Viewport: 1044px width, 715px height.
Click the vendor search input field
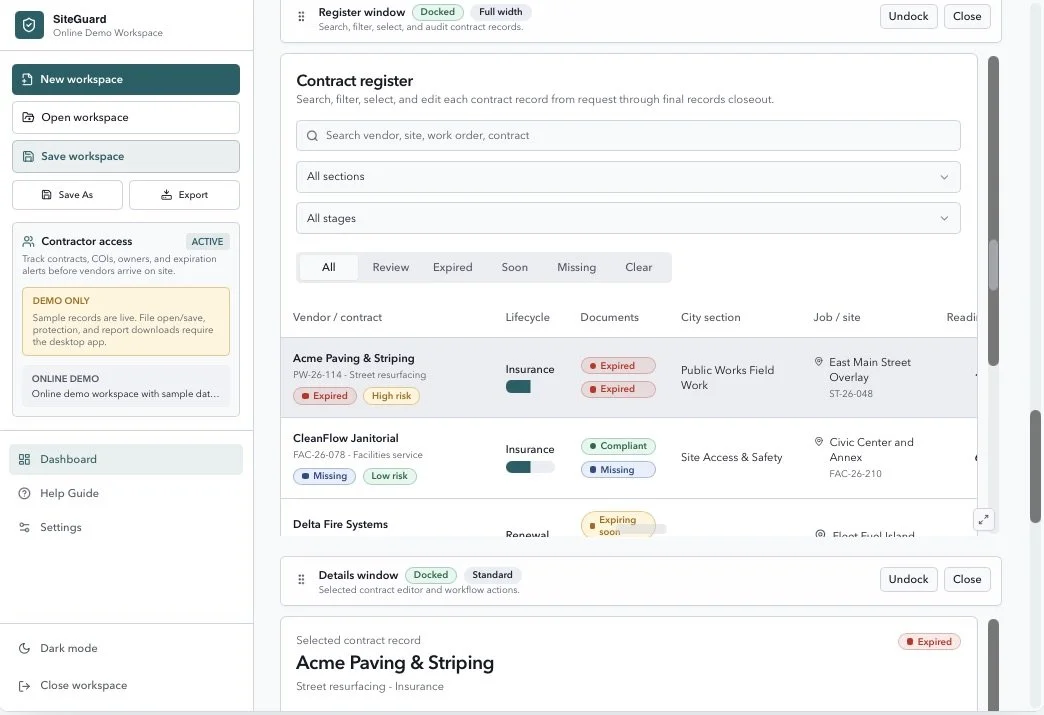[628, 136]
